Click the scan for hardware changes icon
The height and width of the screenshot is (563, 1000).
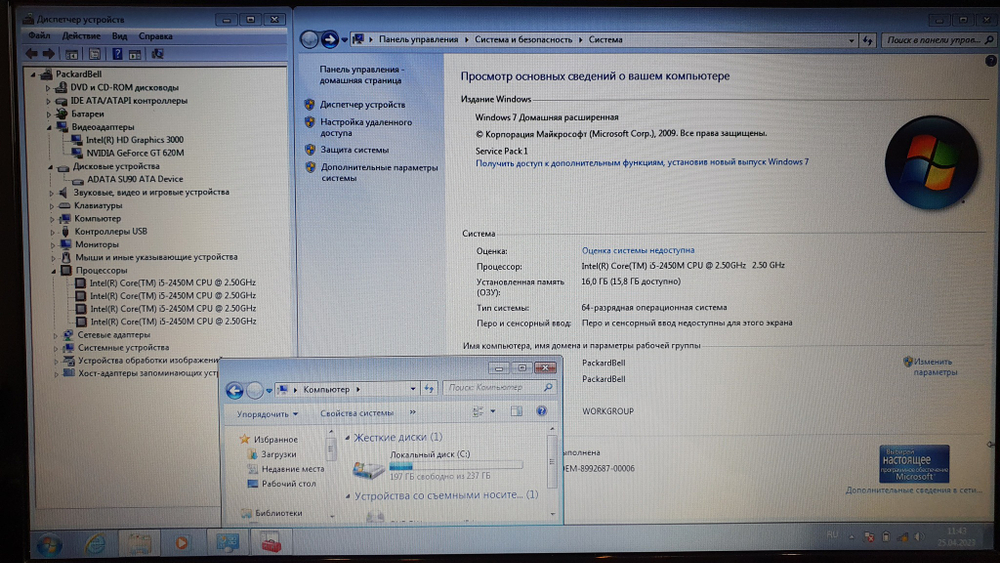pyautogui.click(x=158, y=54)
